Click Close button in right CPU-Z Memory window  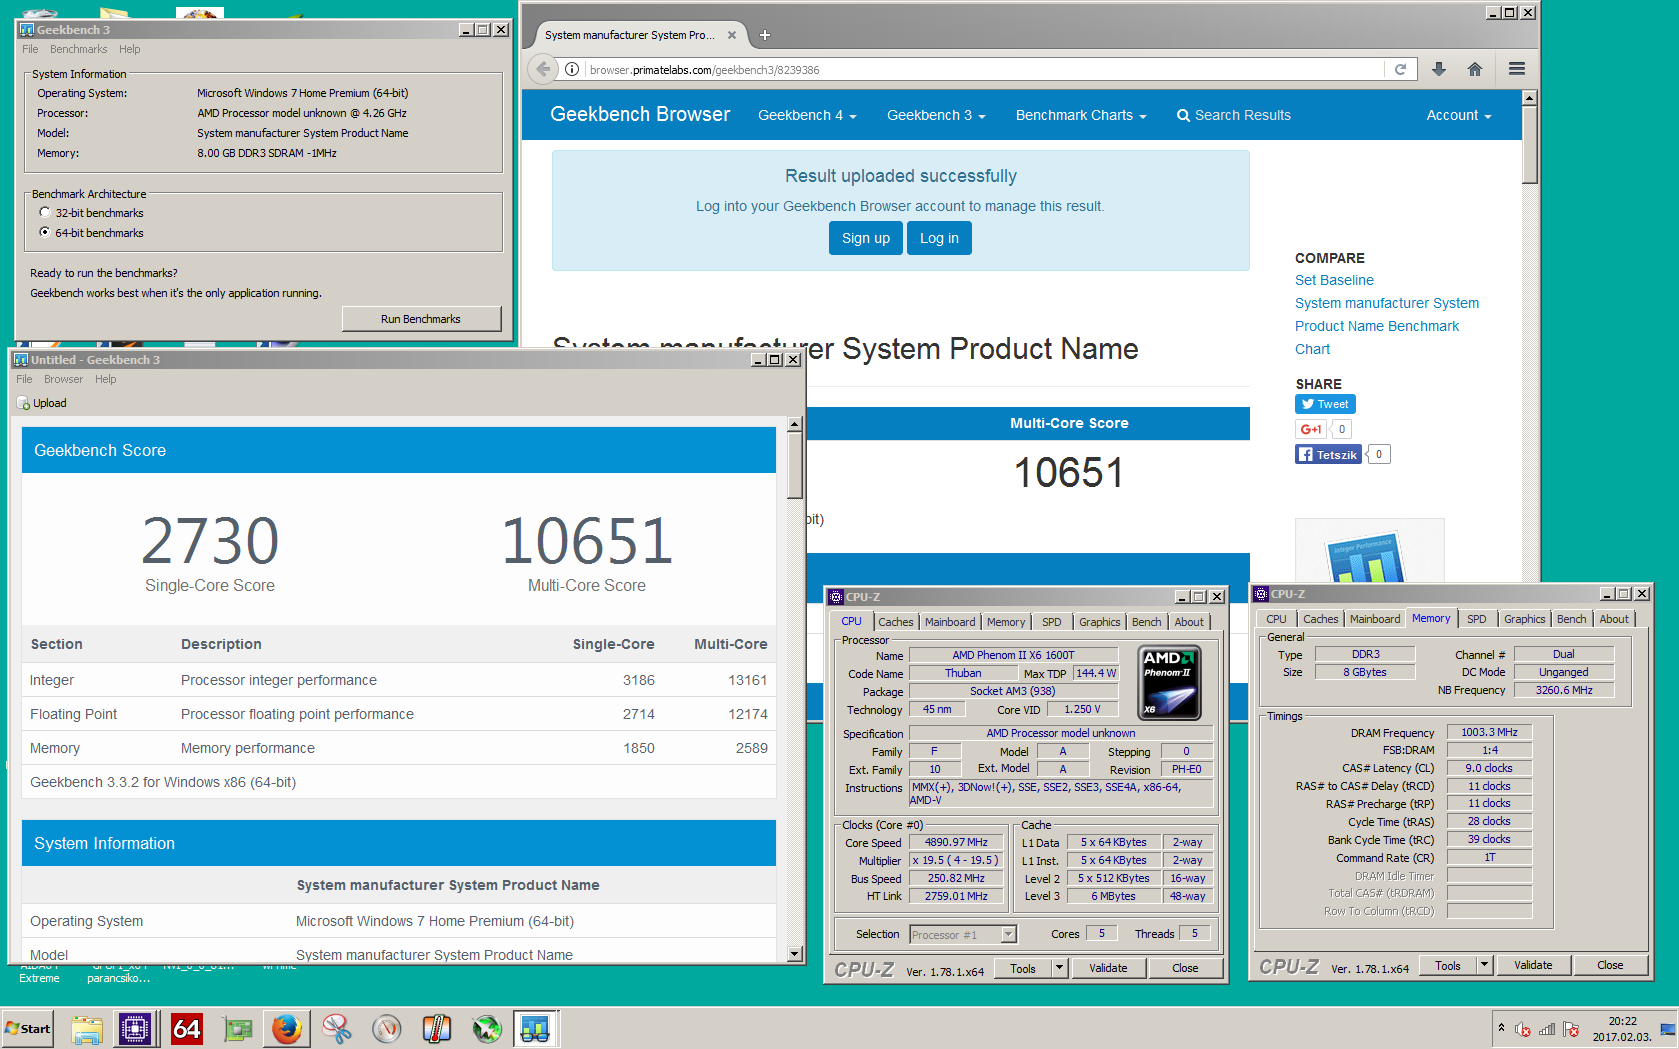point(1610,965)
